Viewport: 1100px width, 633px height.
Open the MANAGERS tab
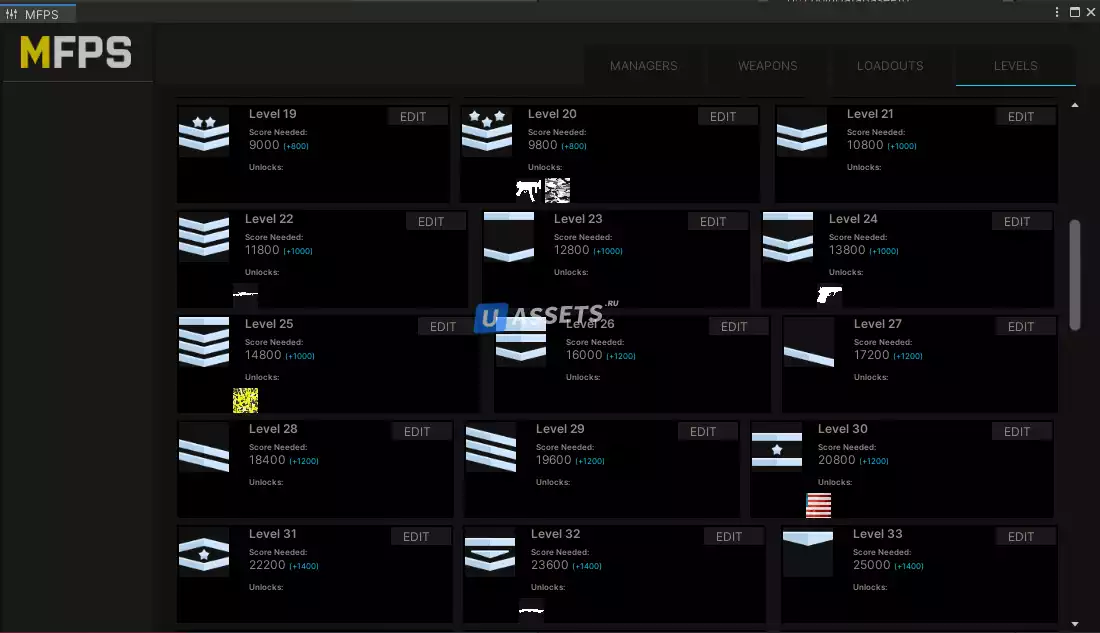click(x=643, y=66)
